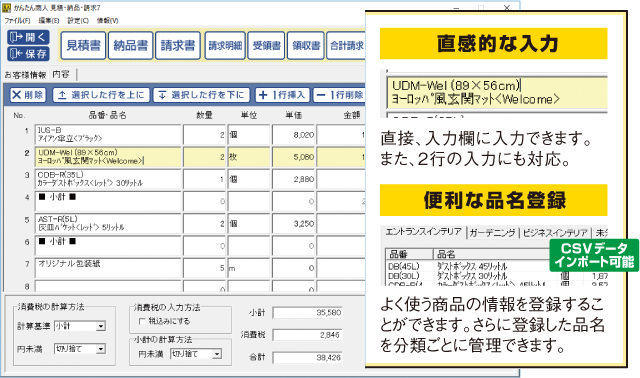The width and height of the screenshot is (640, 378).
Task: Select the 請求書 document button
Action: [178, 45]
